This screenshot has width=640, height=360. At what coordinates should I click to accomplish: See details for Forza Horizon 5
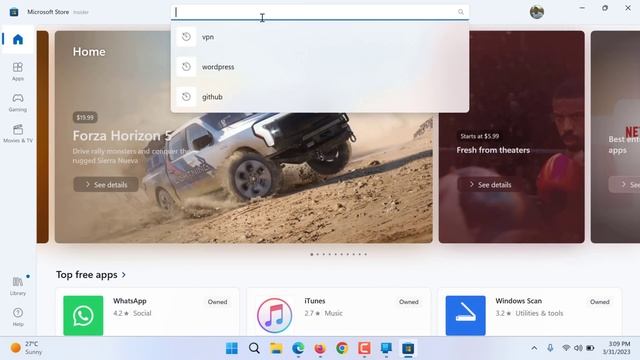[106, 184]
